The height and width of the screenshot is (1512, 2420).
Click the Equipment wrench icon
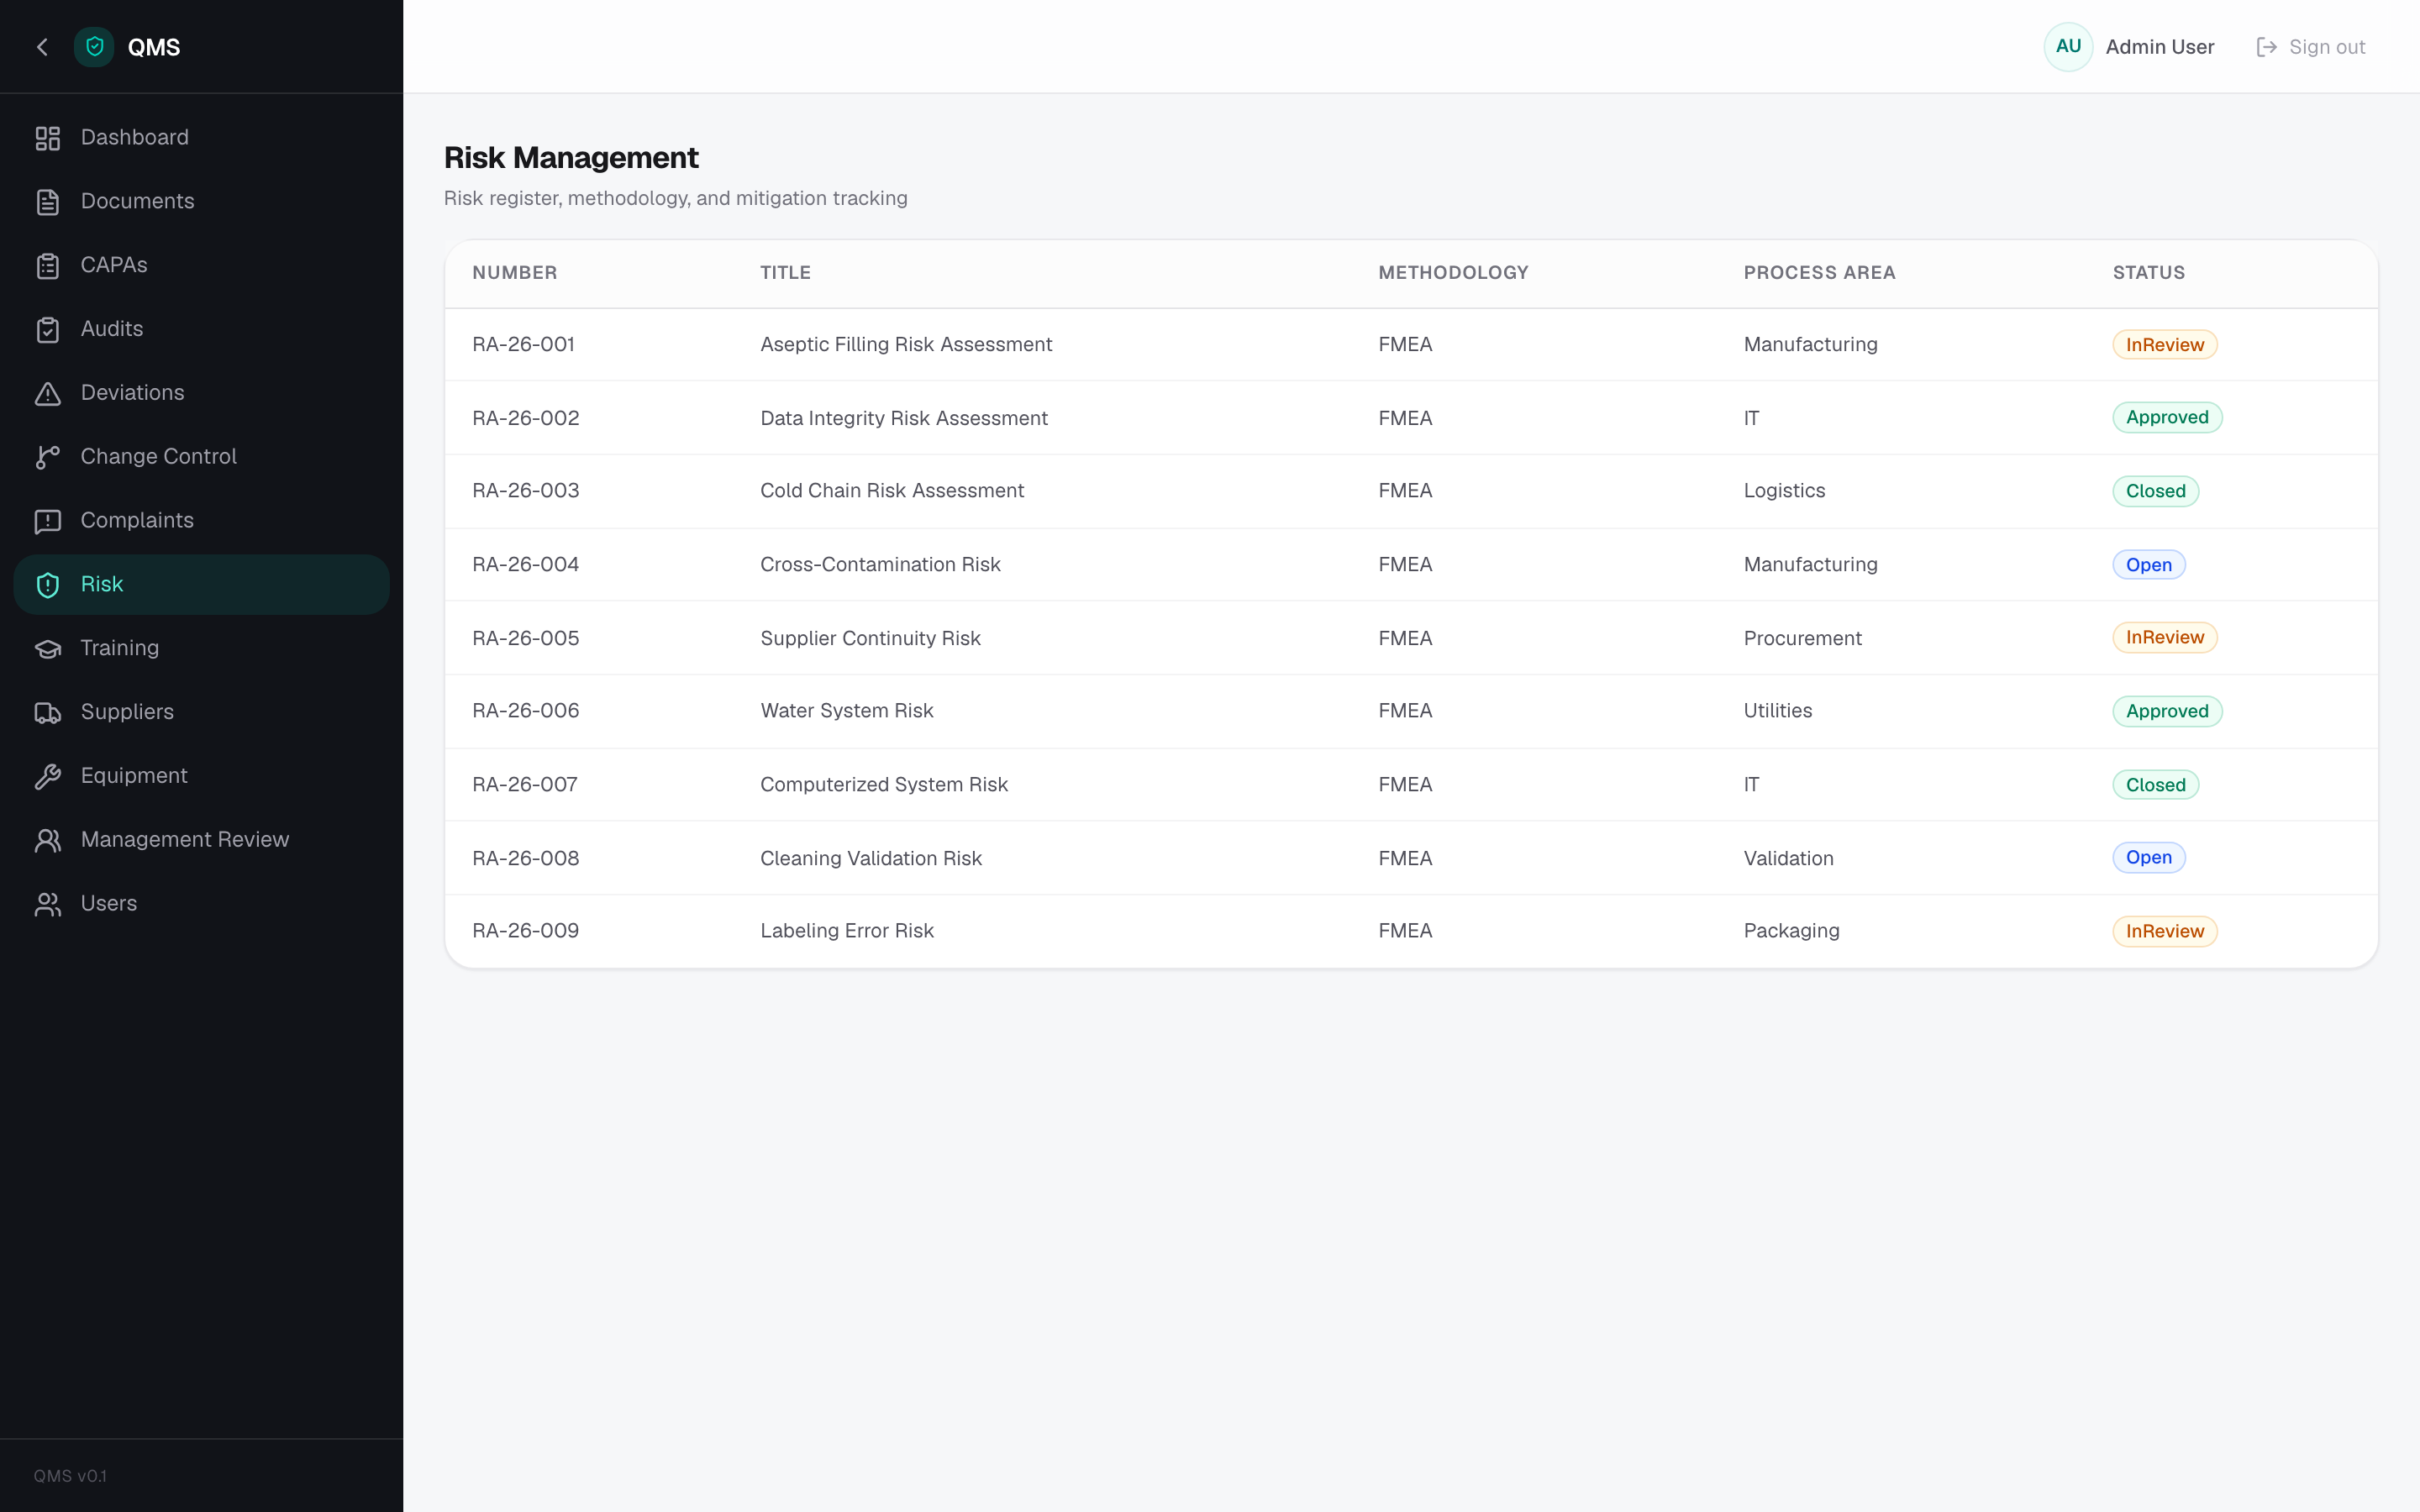point(48,776)
